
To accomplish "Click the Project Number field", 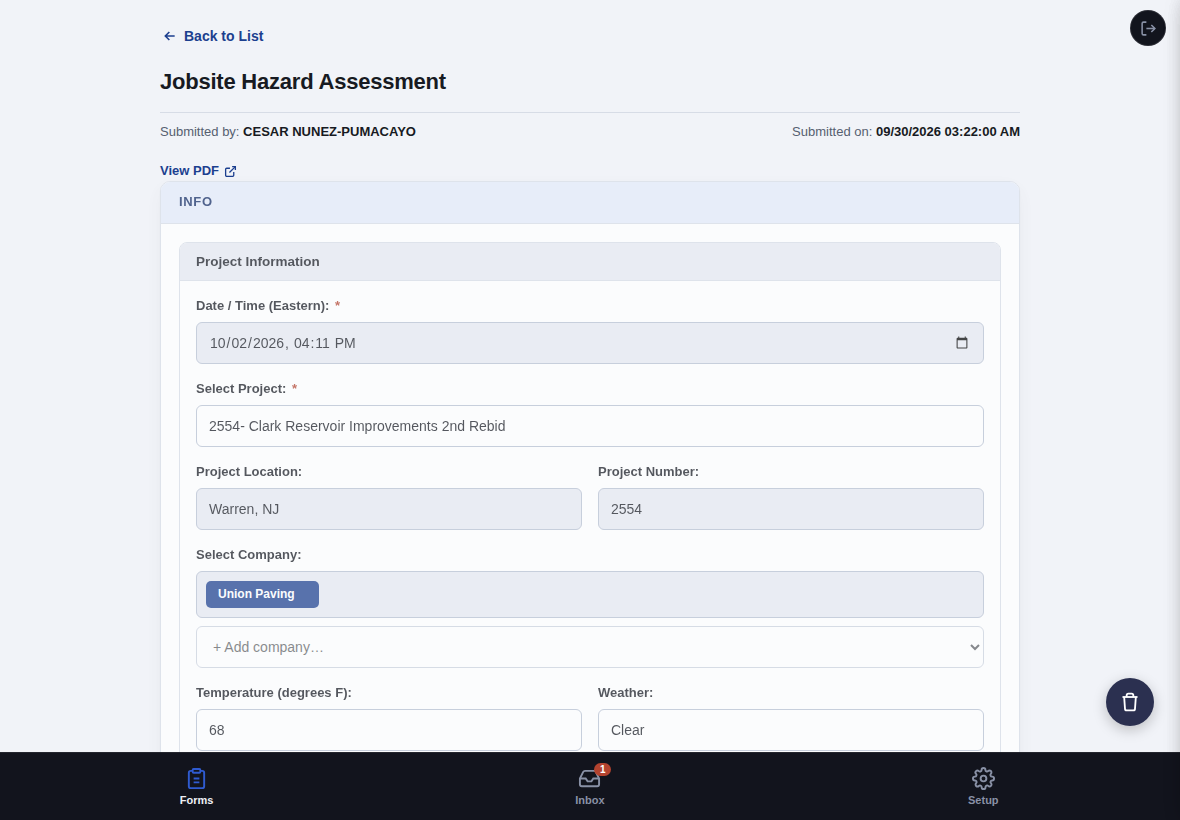I will [791, 509].
